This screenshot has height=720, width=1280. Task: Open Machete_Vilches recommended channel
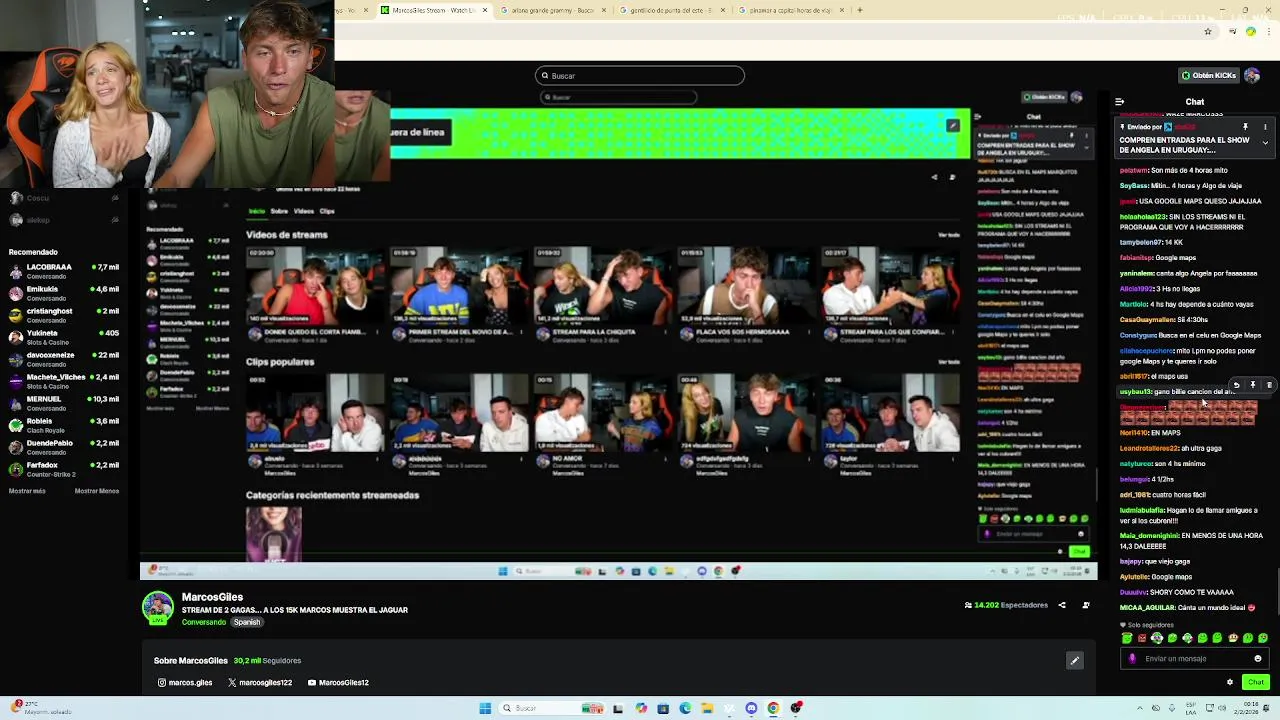pos(64,382)
